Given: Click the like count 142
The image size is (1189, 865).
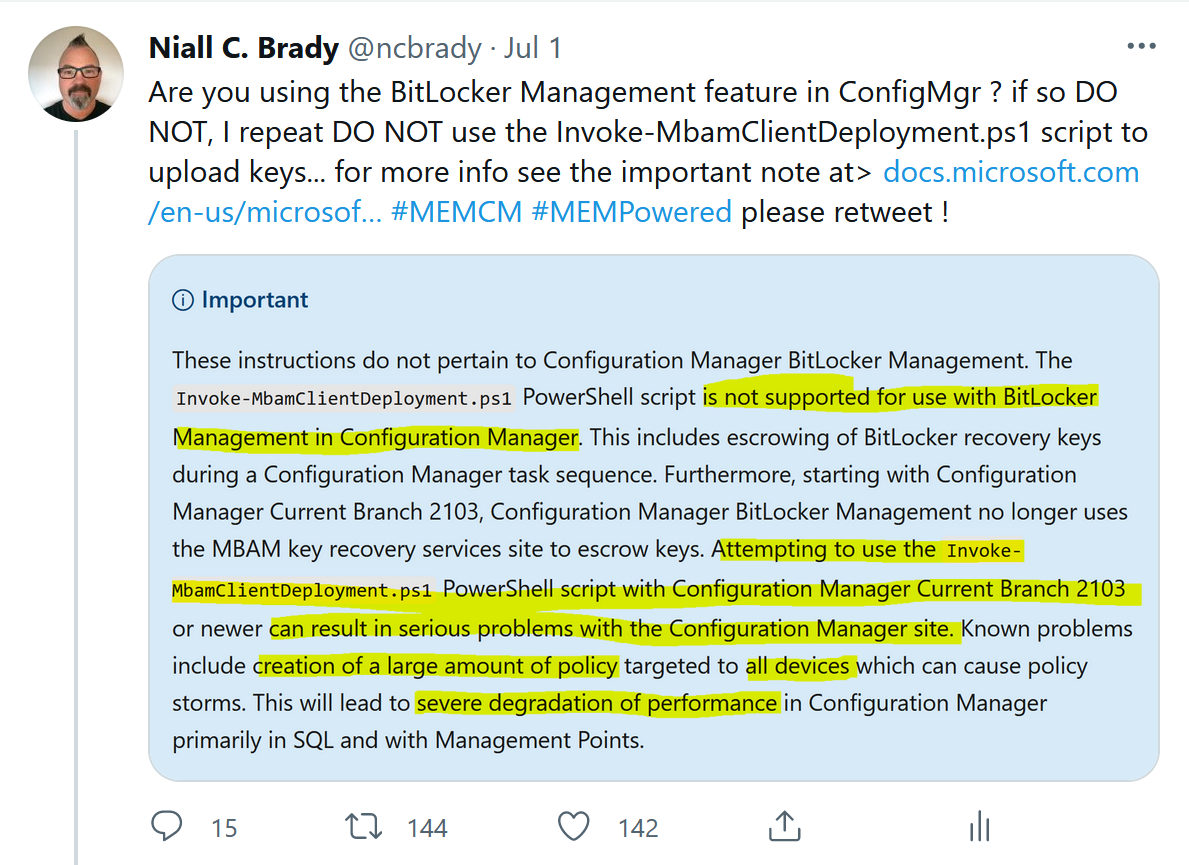Looking at the screenshot, I should tap(638, 828).
